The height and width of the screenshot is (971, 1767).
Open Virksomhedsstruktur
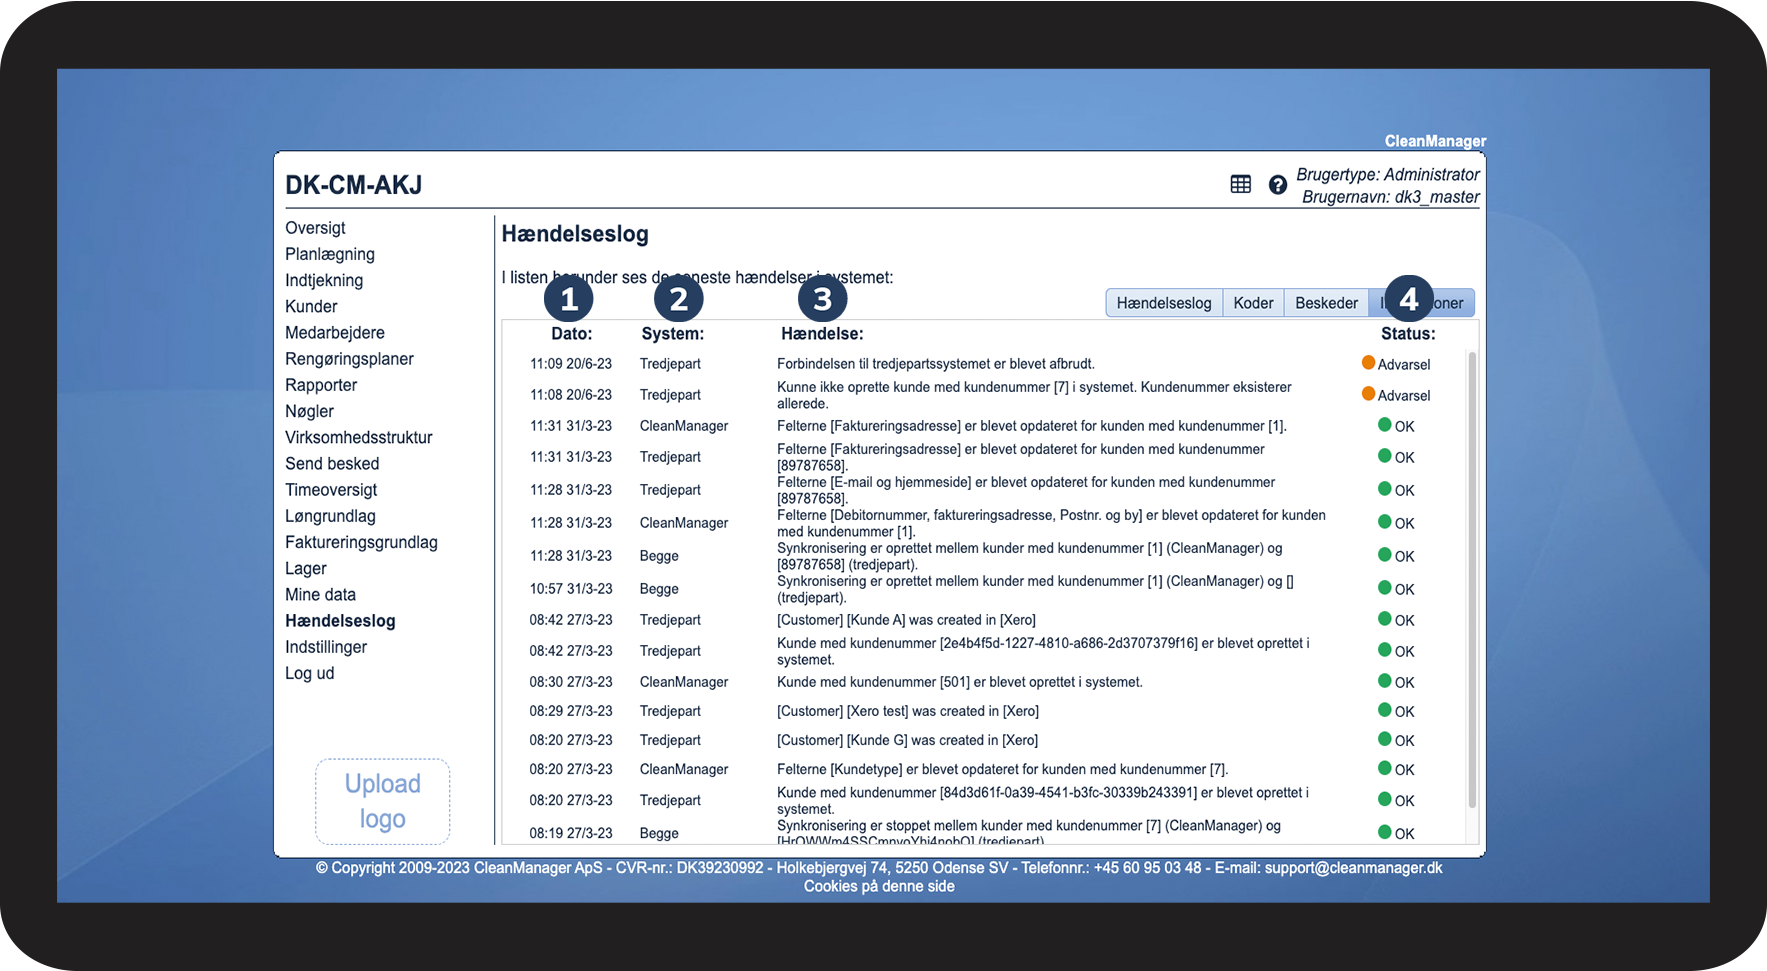point(359,437)
